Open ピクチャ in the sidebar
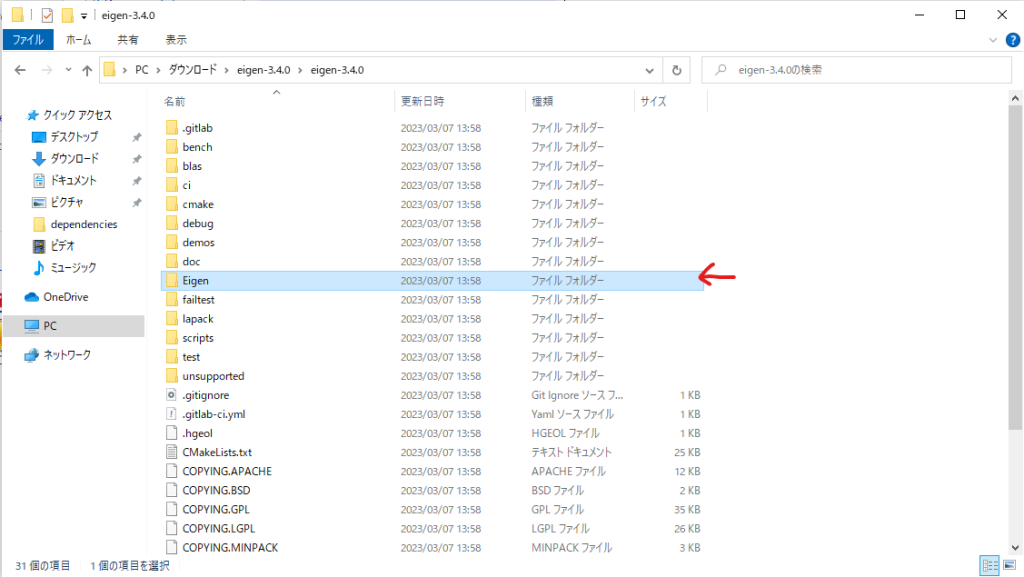 point(66,202)
